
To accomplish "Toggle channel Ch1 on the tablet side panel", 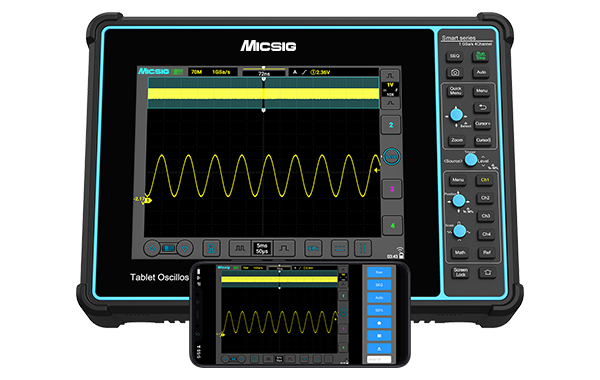I will (484, 180).
